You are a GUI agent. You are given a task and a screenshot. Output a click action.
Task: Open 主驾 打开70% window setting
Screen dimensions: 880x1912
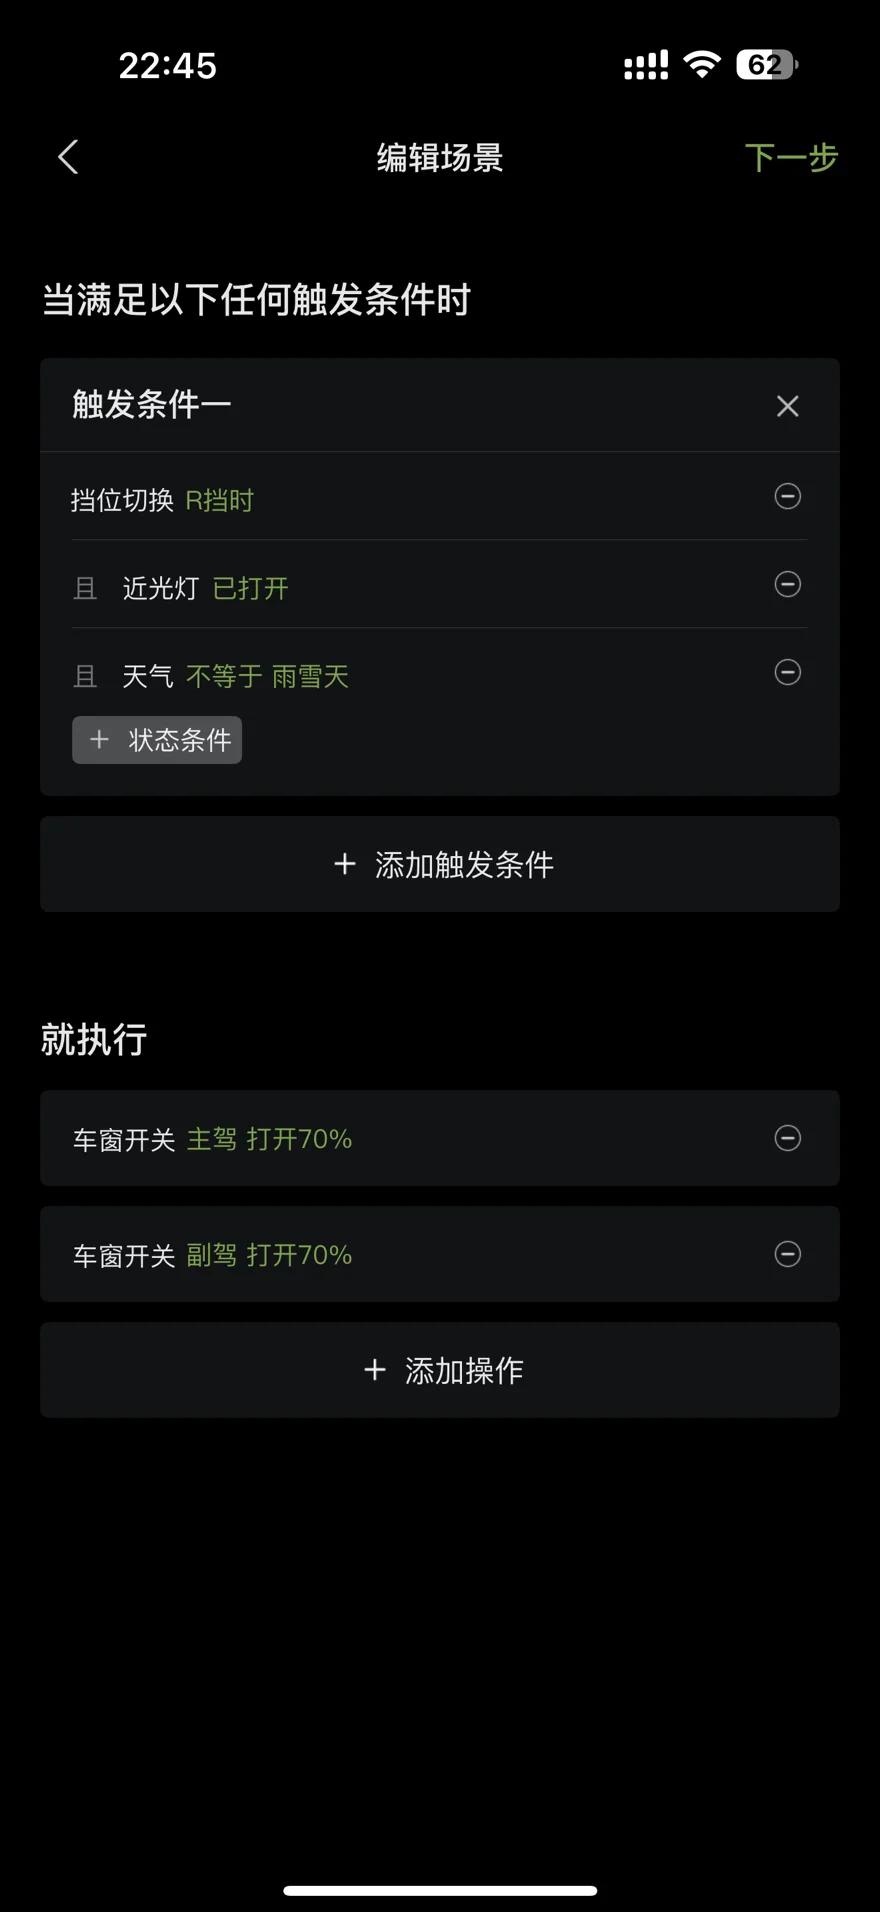(270, 1139)
